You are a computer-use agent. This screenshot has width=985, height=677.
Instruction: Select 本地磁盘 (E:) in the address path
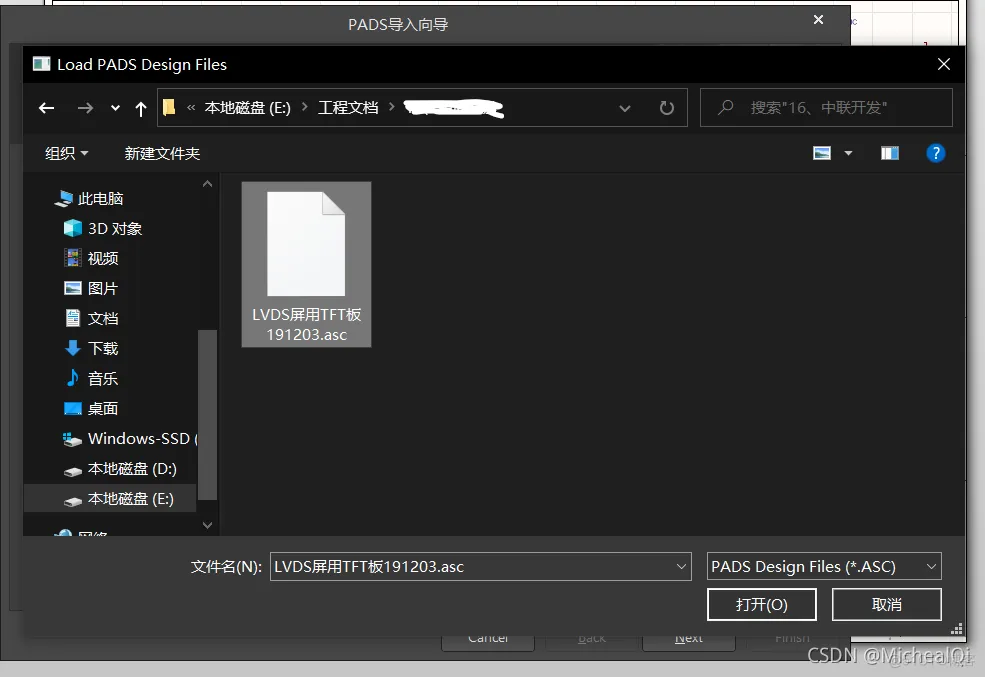(248, 108)
